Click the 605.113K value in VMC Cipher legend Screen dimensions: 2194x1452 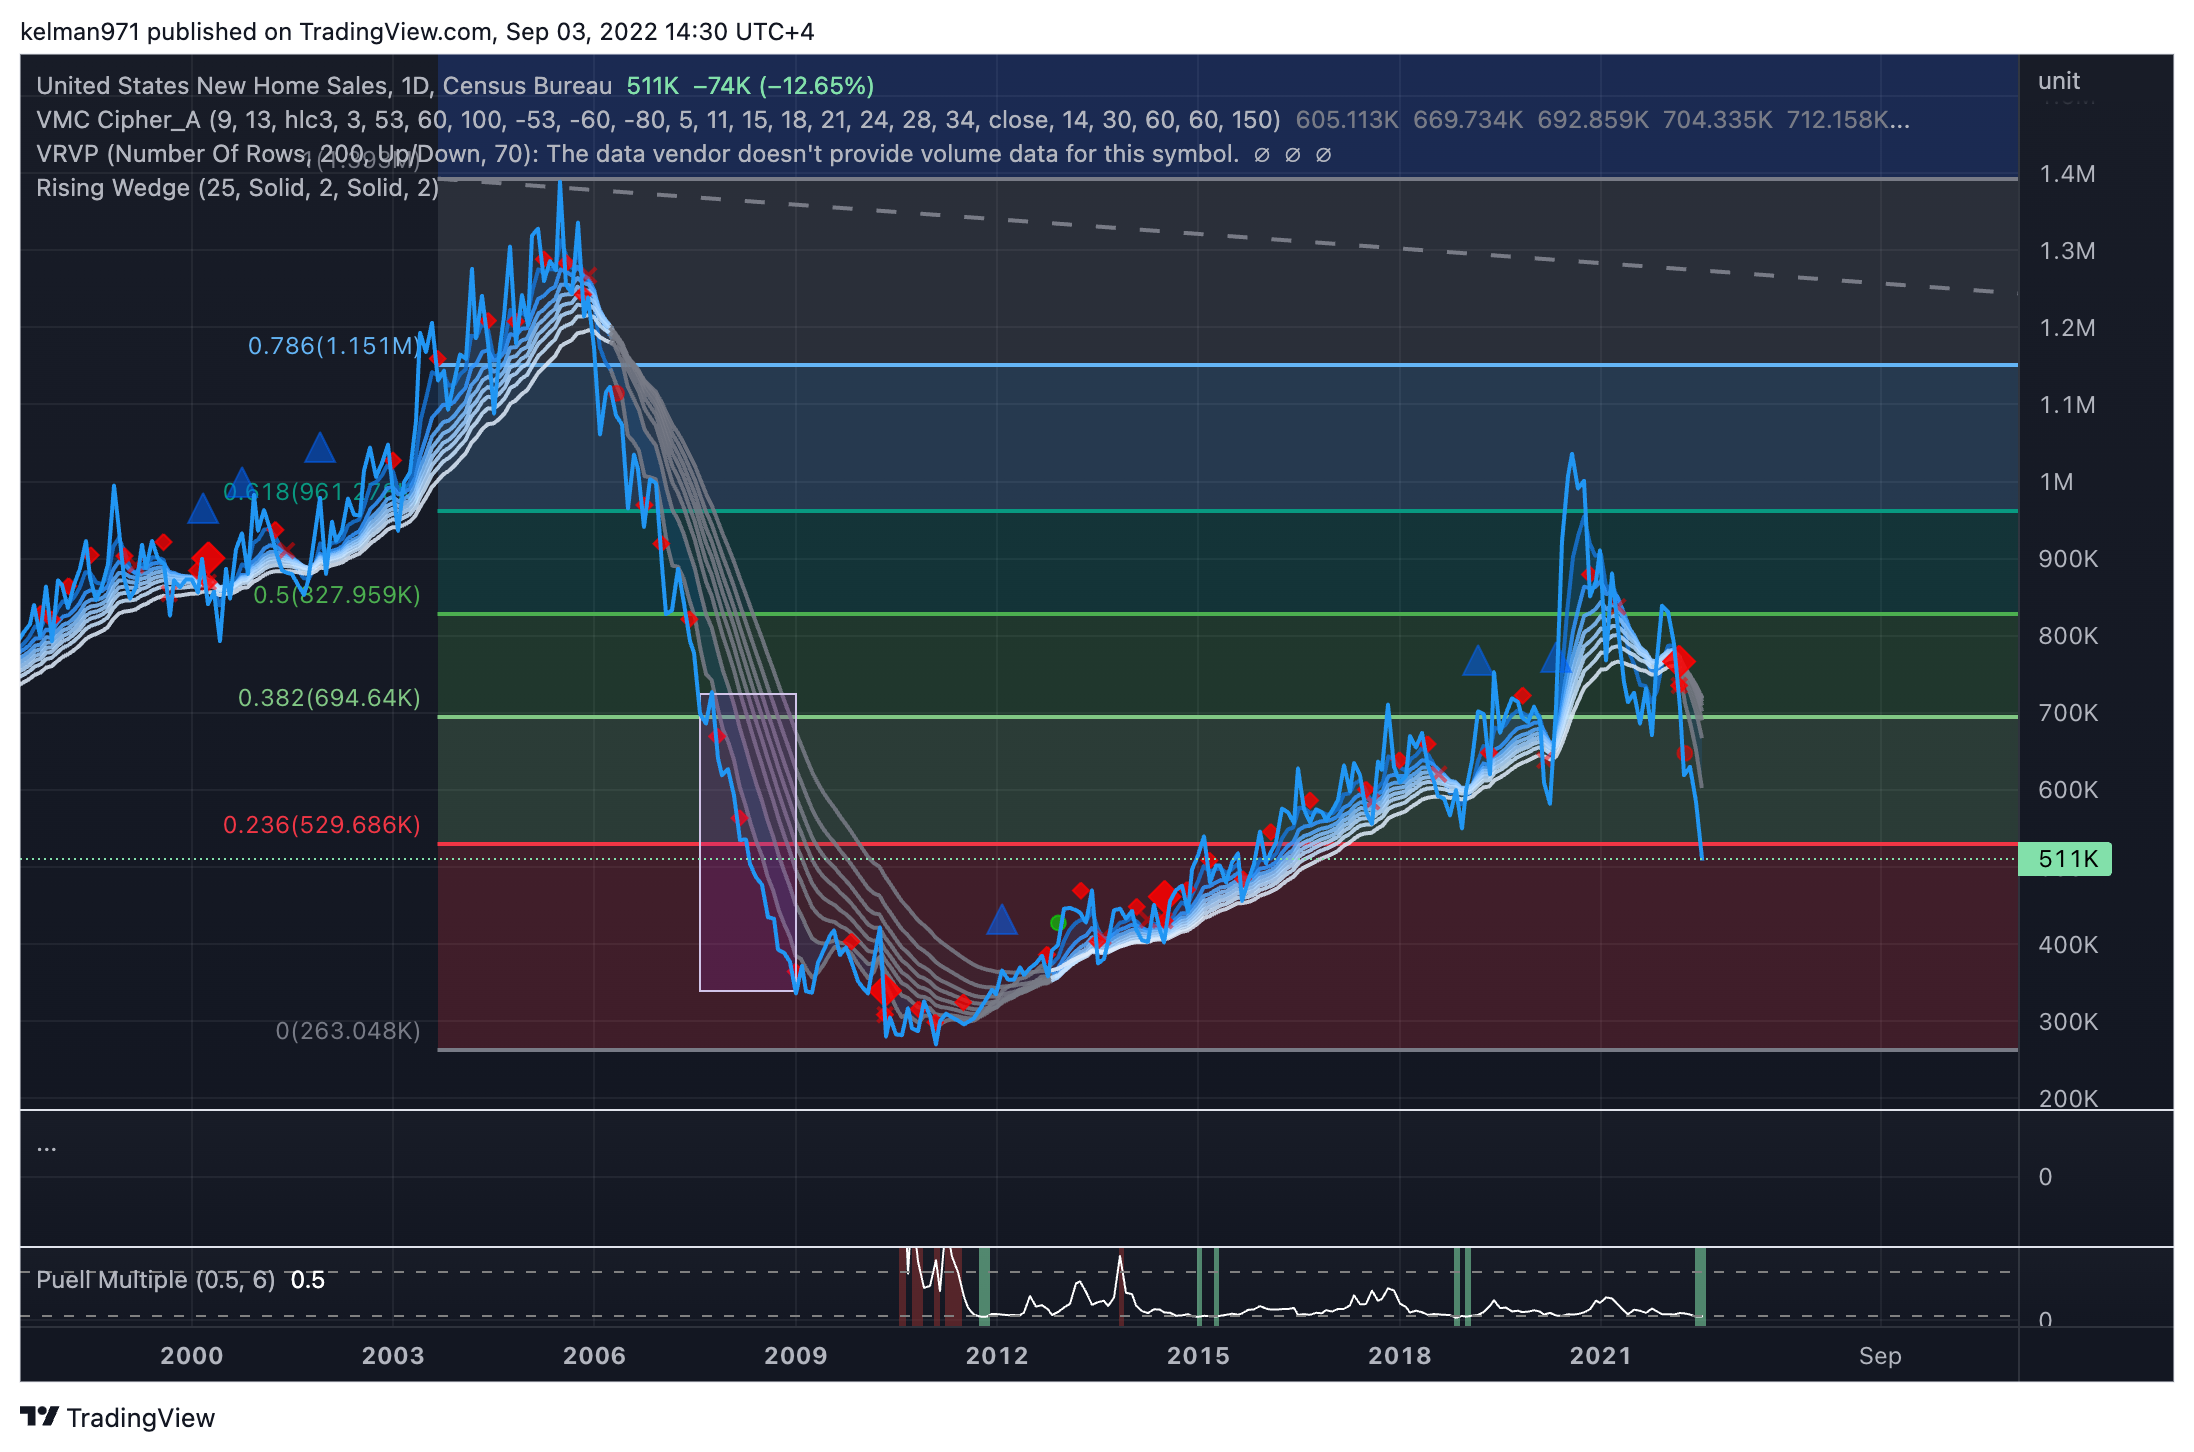click(x=1347, y=120)
